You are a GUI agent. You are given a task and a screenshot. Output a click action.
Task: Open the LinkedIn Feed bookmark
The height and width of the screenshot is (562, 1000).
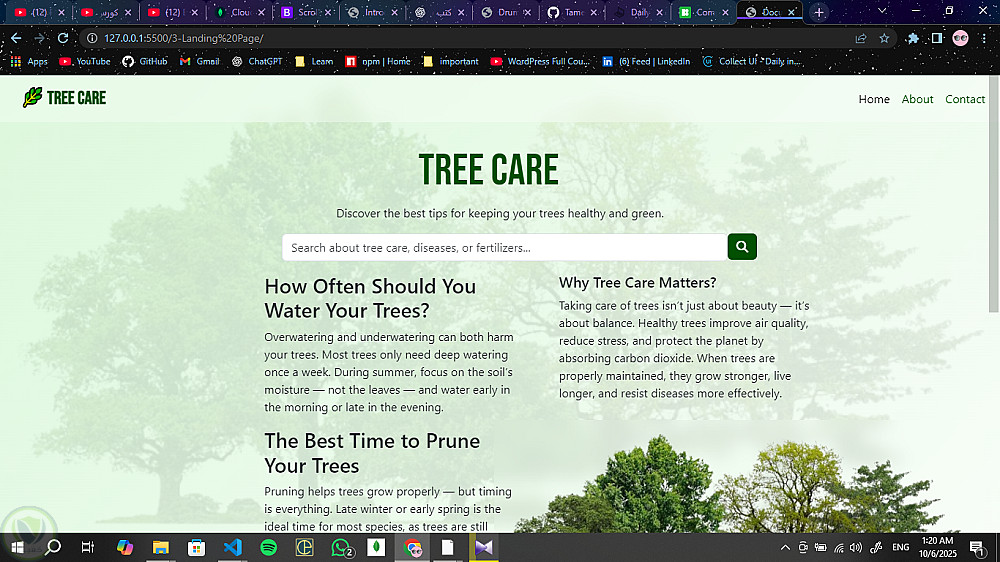pyautogui.click(x=646, y=61)
